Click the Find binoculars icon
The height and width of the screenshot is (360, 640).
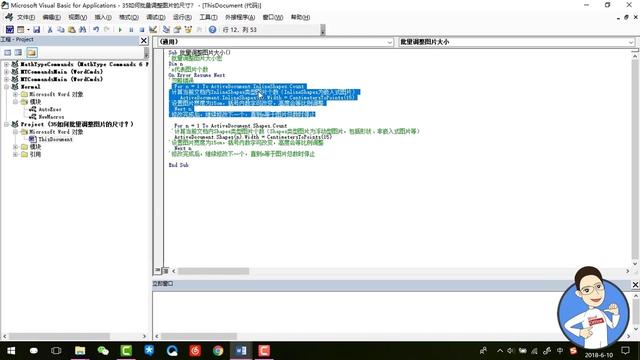click(x=82, y=29)
